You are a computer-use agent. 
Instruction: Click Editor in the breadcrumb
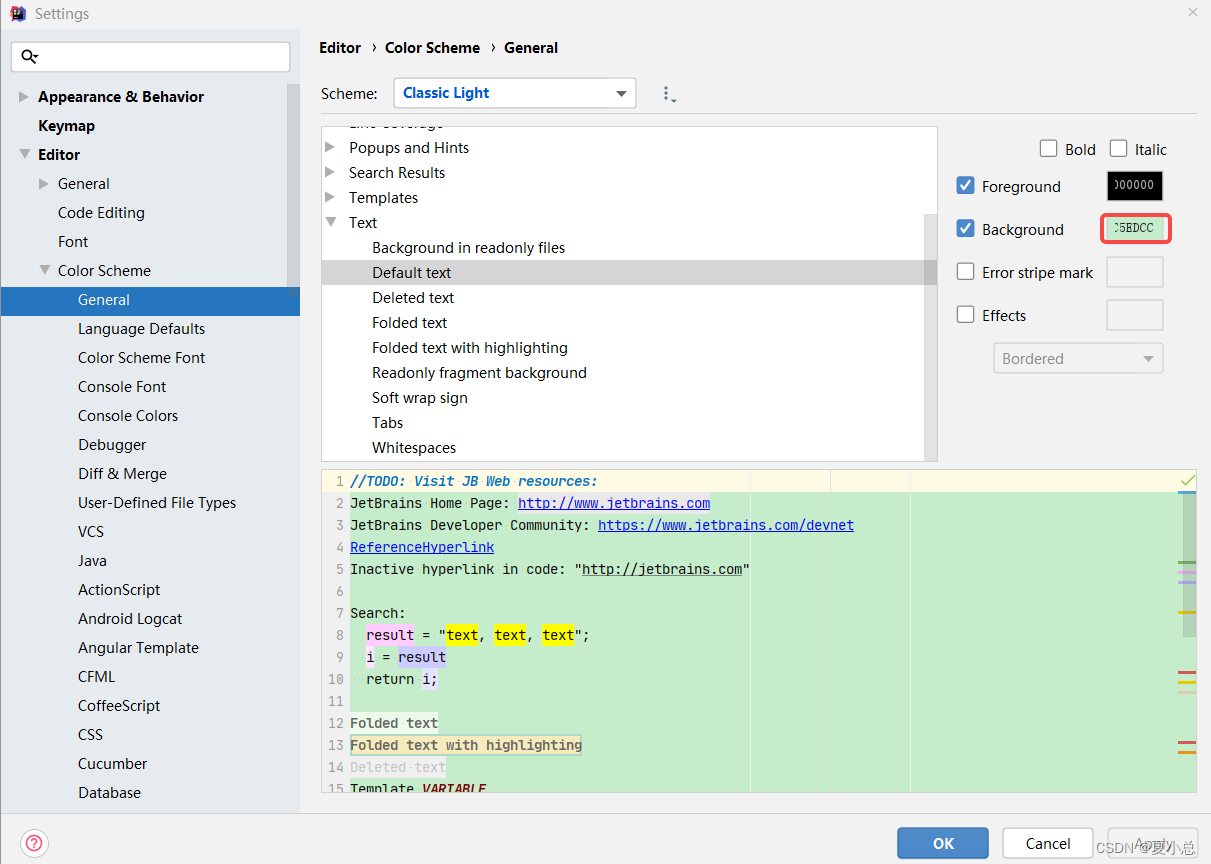click(x=340, y=47)
